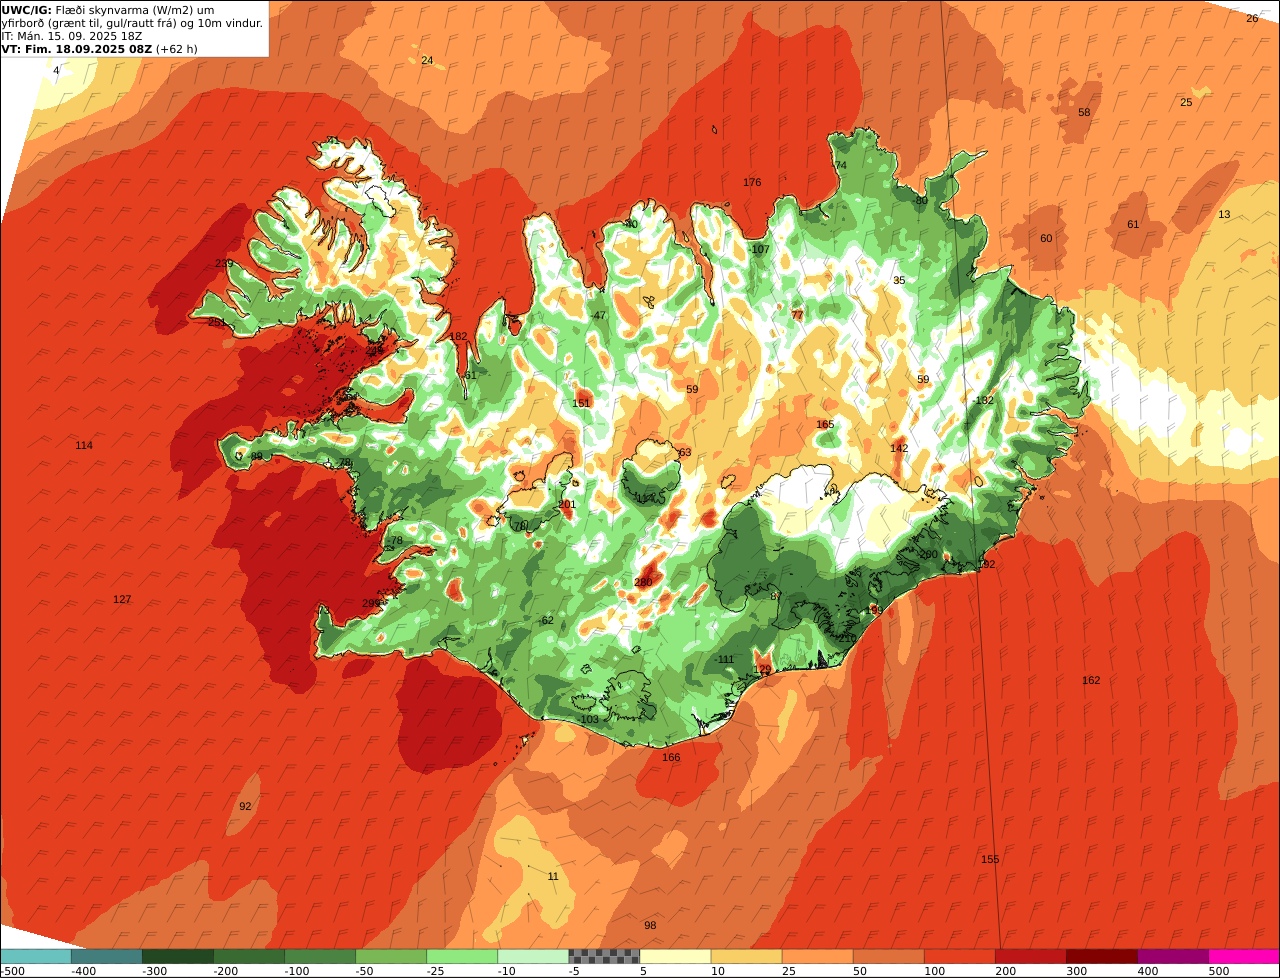Click the map value 24 in the northern ocean
Viewport: 1280px width, 978px height.
click(427, 60)
